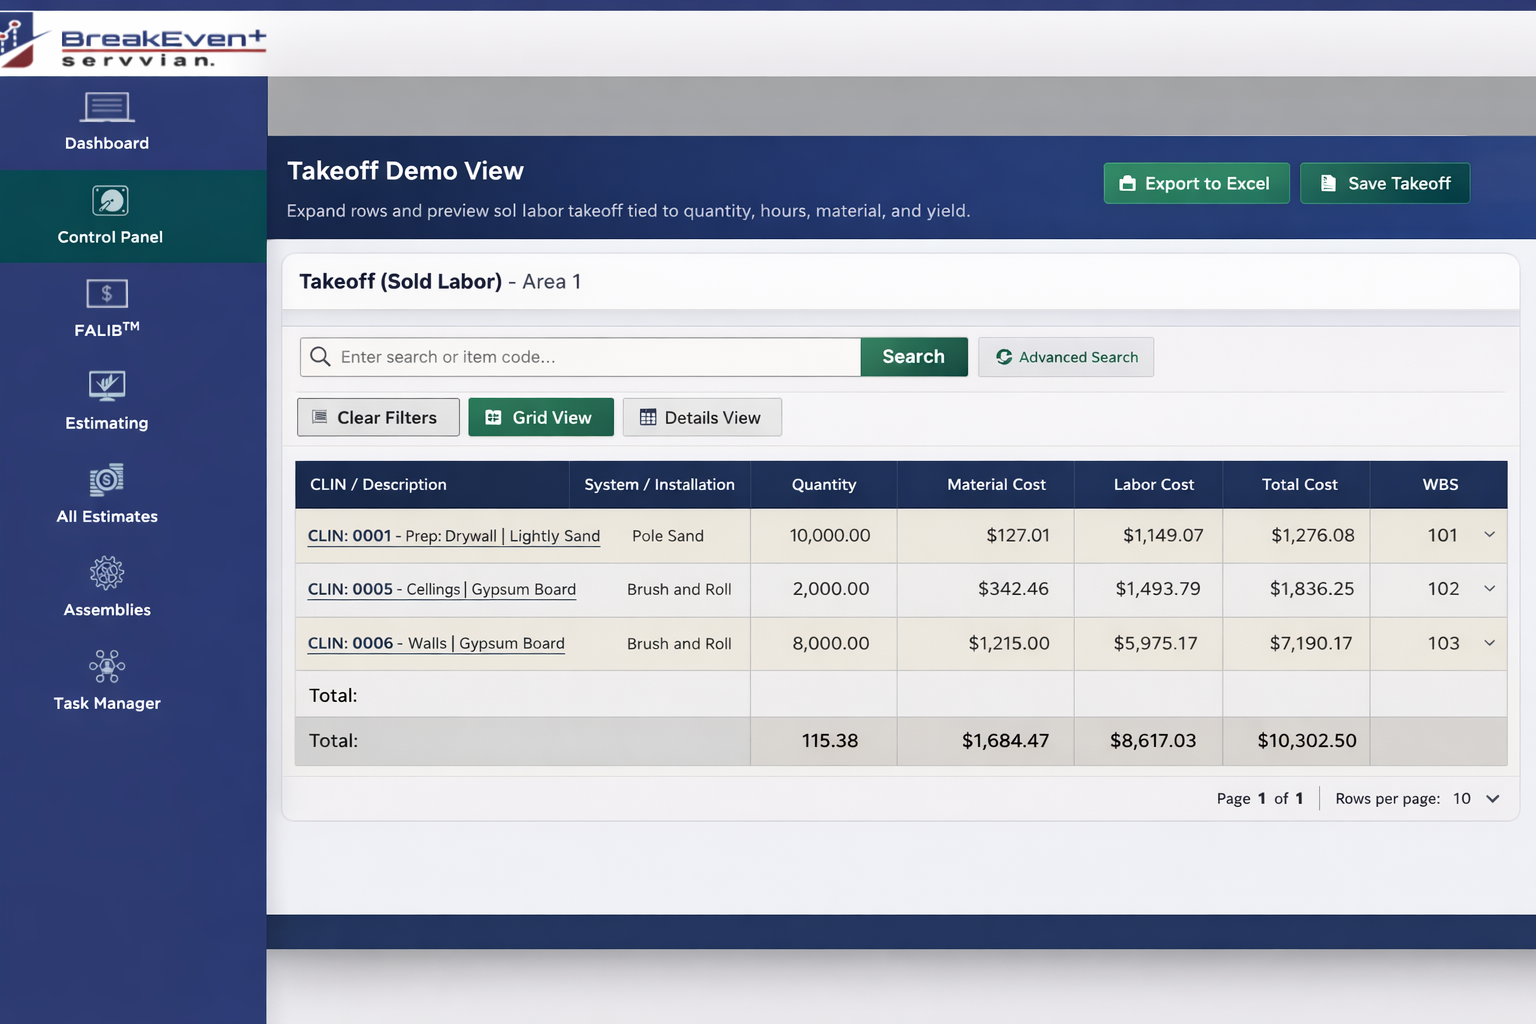Open the Estimating sidebar icon
The width and height of the screenshot is (1536, 1024).
[107, 386]
